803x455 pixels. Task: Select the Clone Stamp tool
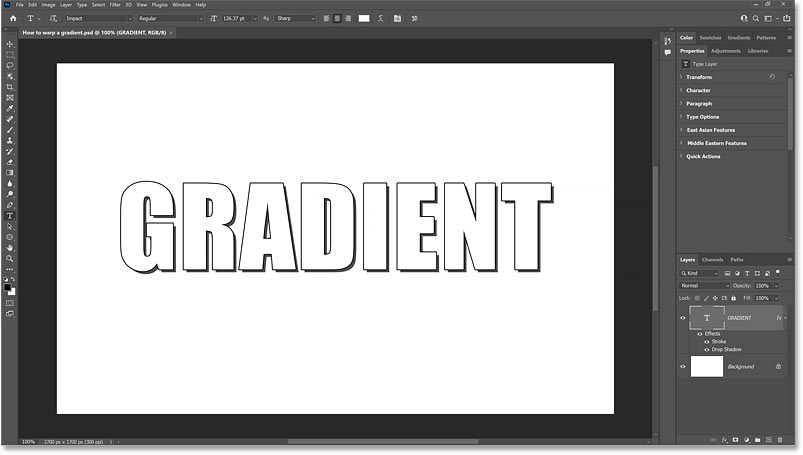click(10, 141)
